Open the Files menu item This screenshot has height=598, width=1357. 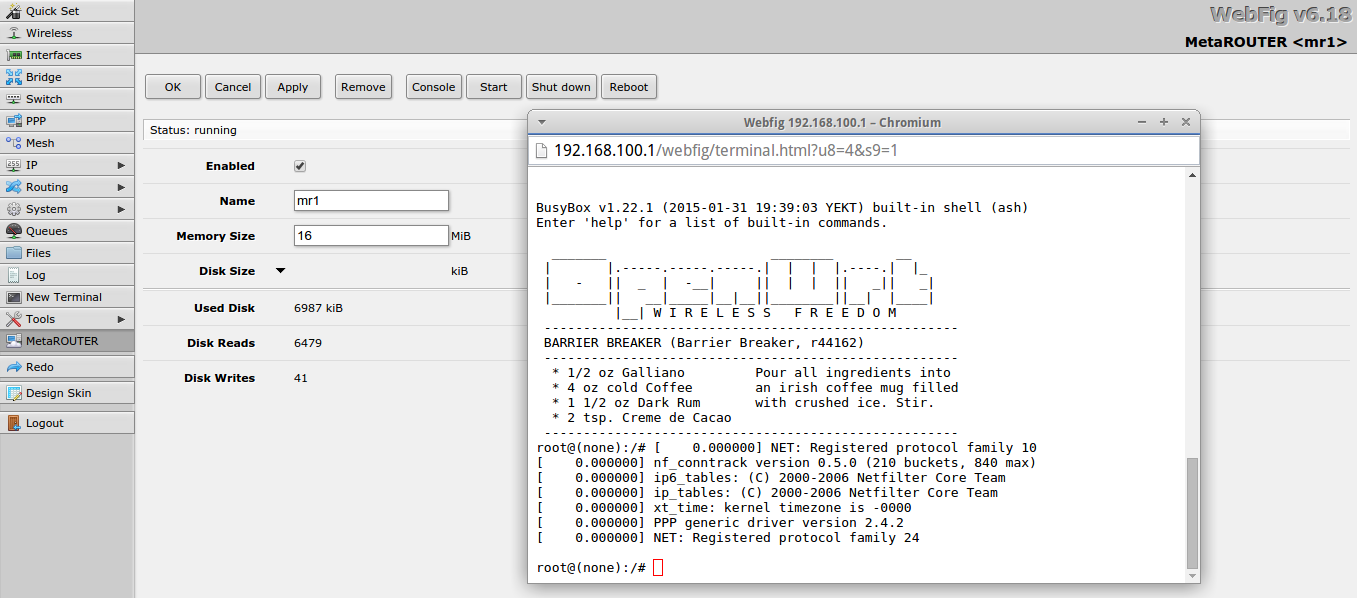(x=67, y=253)
